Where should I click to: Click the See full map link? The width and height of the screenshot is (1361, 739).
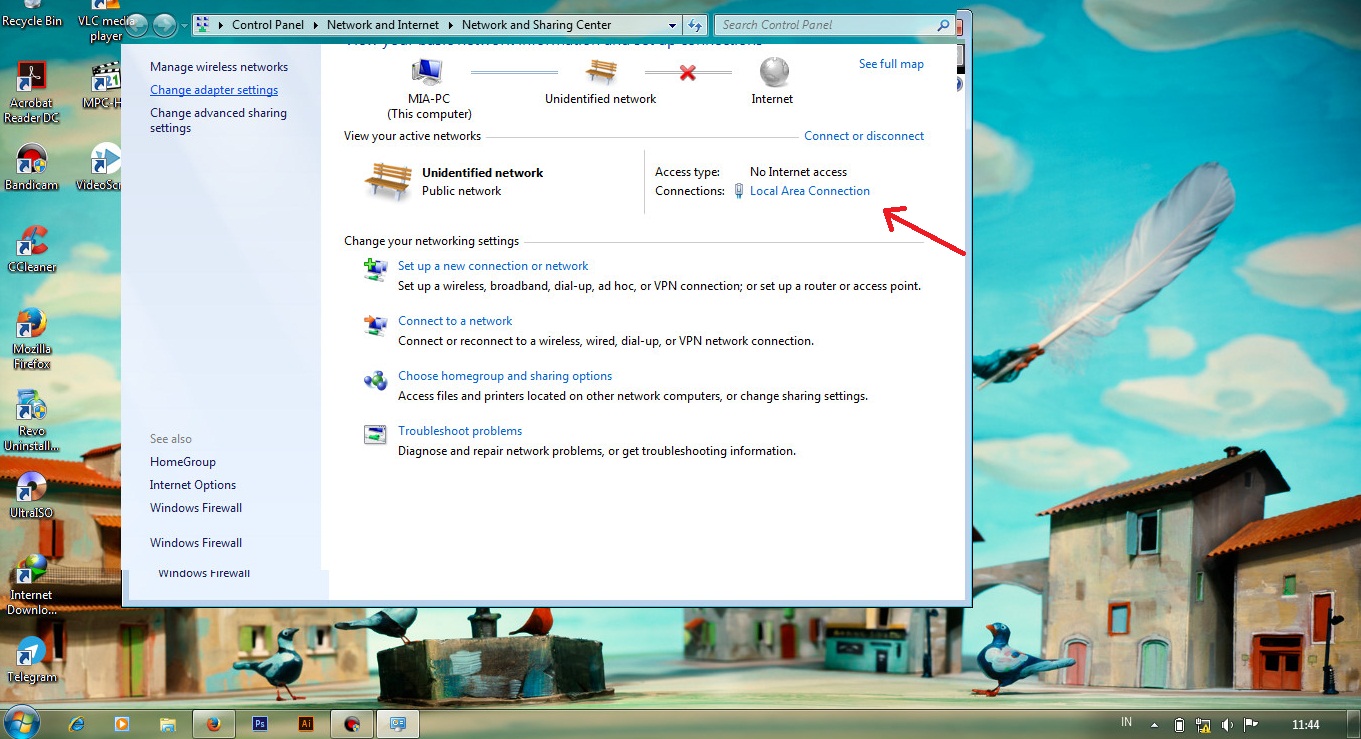tap(891, 64)
